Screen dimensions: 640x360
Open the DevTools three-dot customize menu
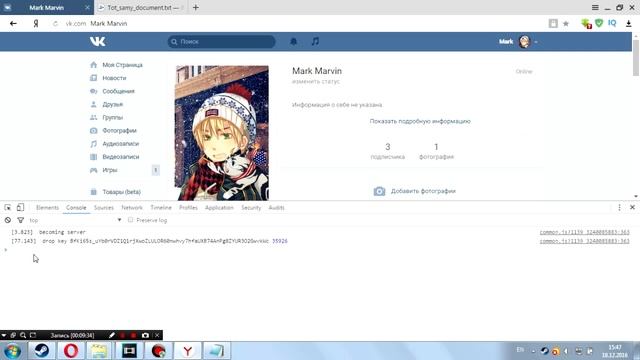[619, 208]
